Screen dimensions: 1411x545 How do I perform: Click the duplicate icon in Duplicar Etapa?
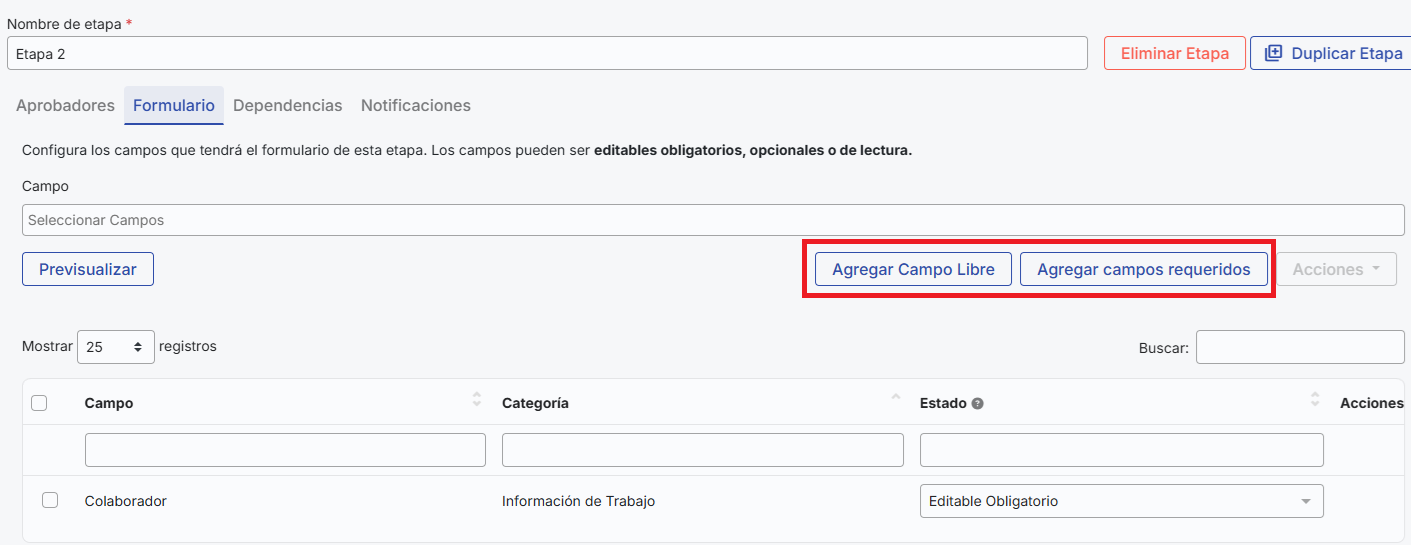1273,53
